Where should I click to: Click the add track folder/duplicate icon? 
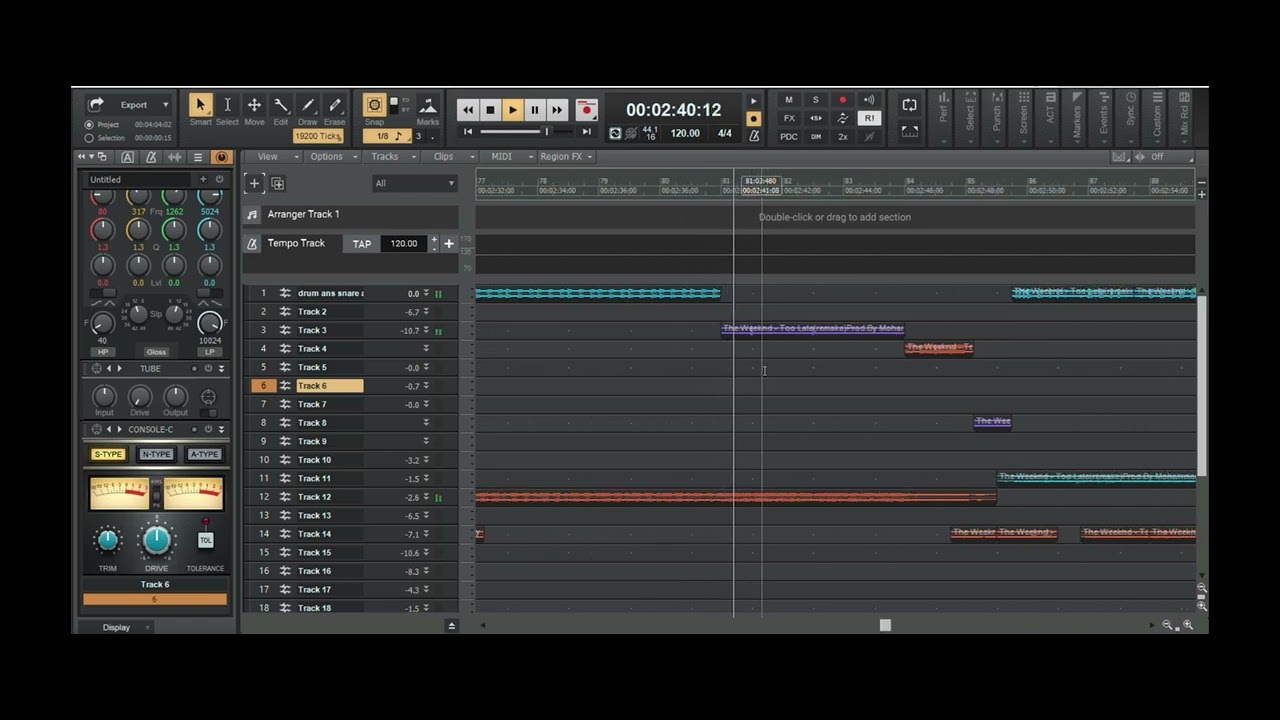278,184
